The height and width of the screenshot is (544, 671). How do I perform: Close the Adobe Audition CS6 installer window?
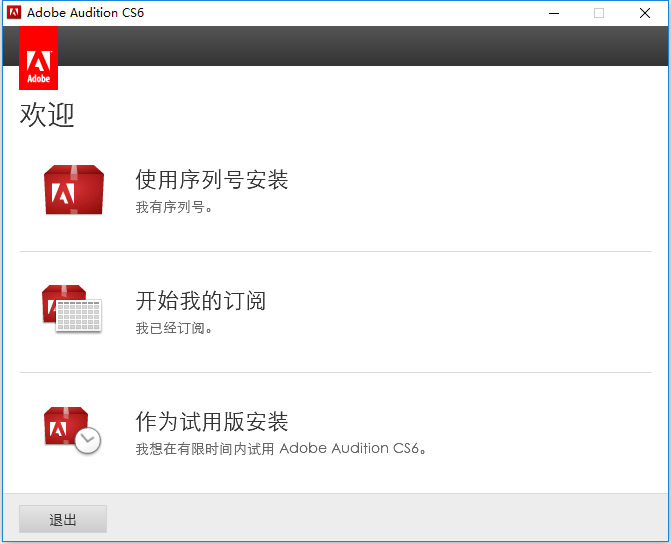[645, 13]
